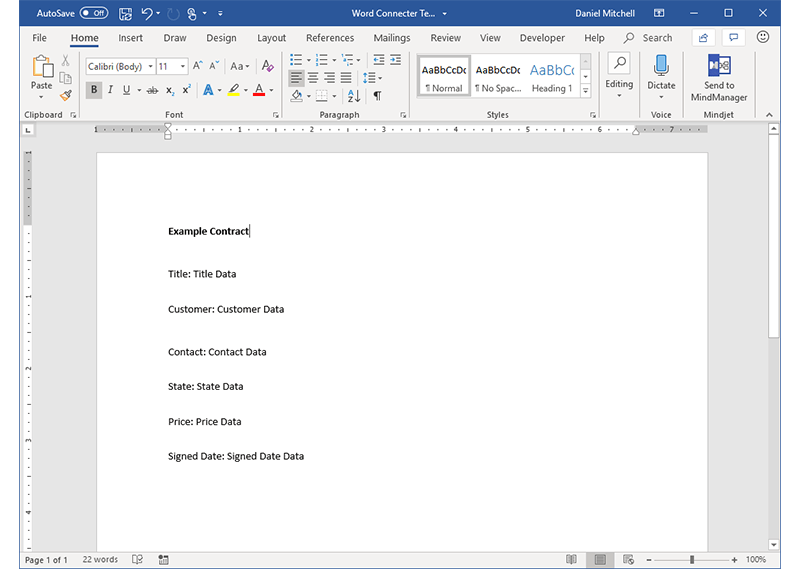Increase paragraph indent

point(396,60)
